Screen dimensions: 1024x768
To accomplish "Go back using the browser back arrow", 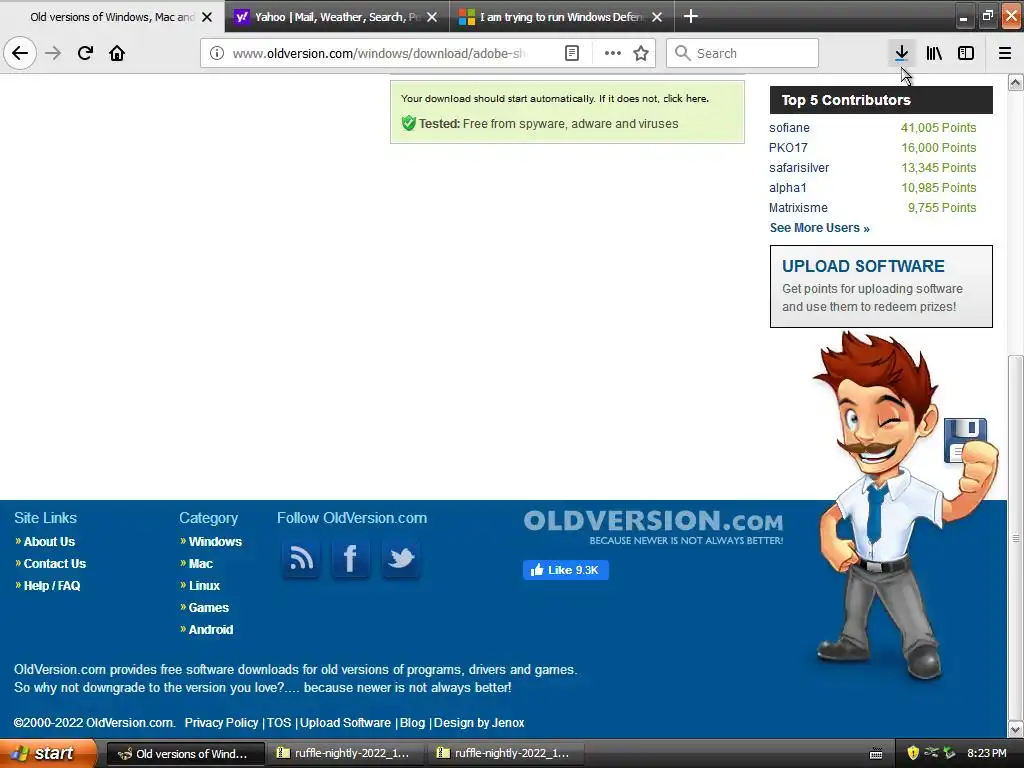I will 20,53.
